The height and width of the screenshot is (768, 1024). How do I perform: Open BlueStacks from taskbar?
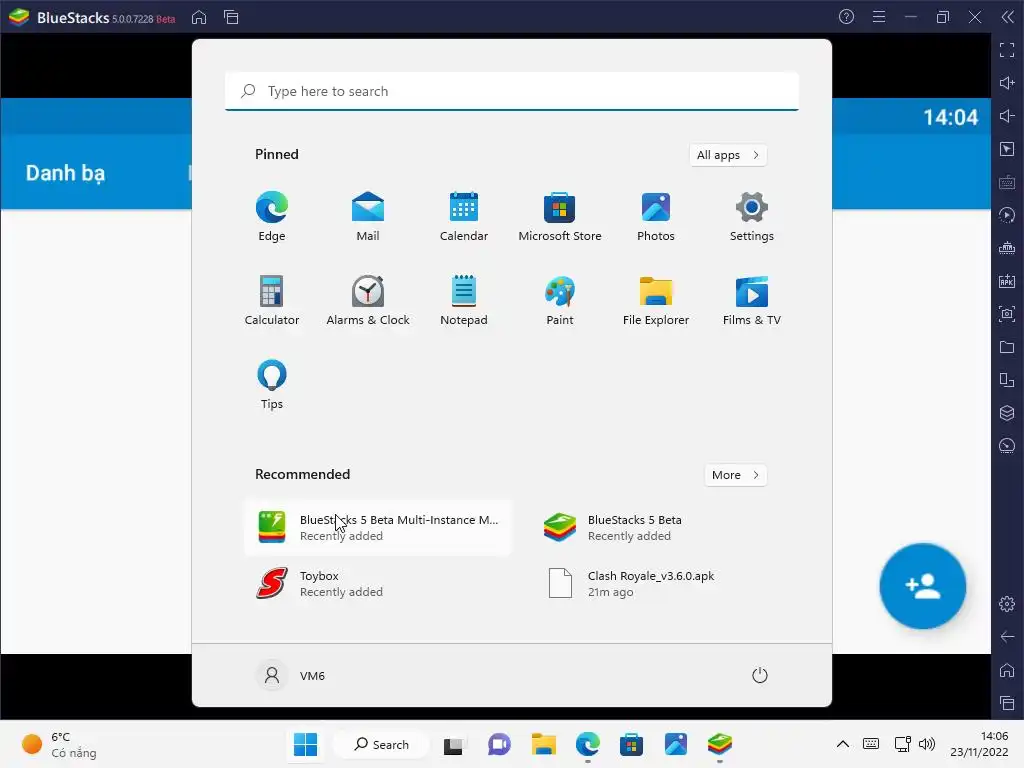point(720,744)
